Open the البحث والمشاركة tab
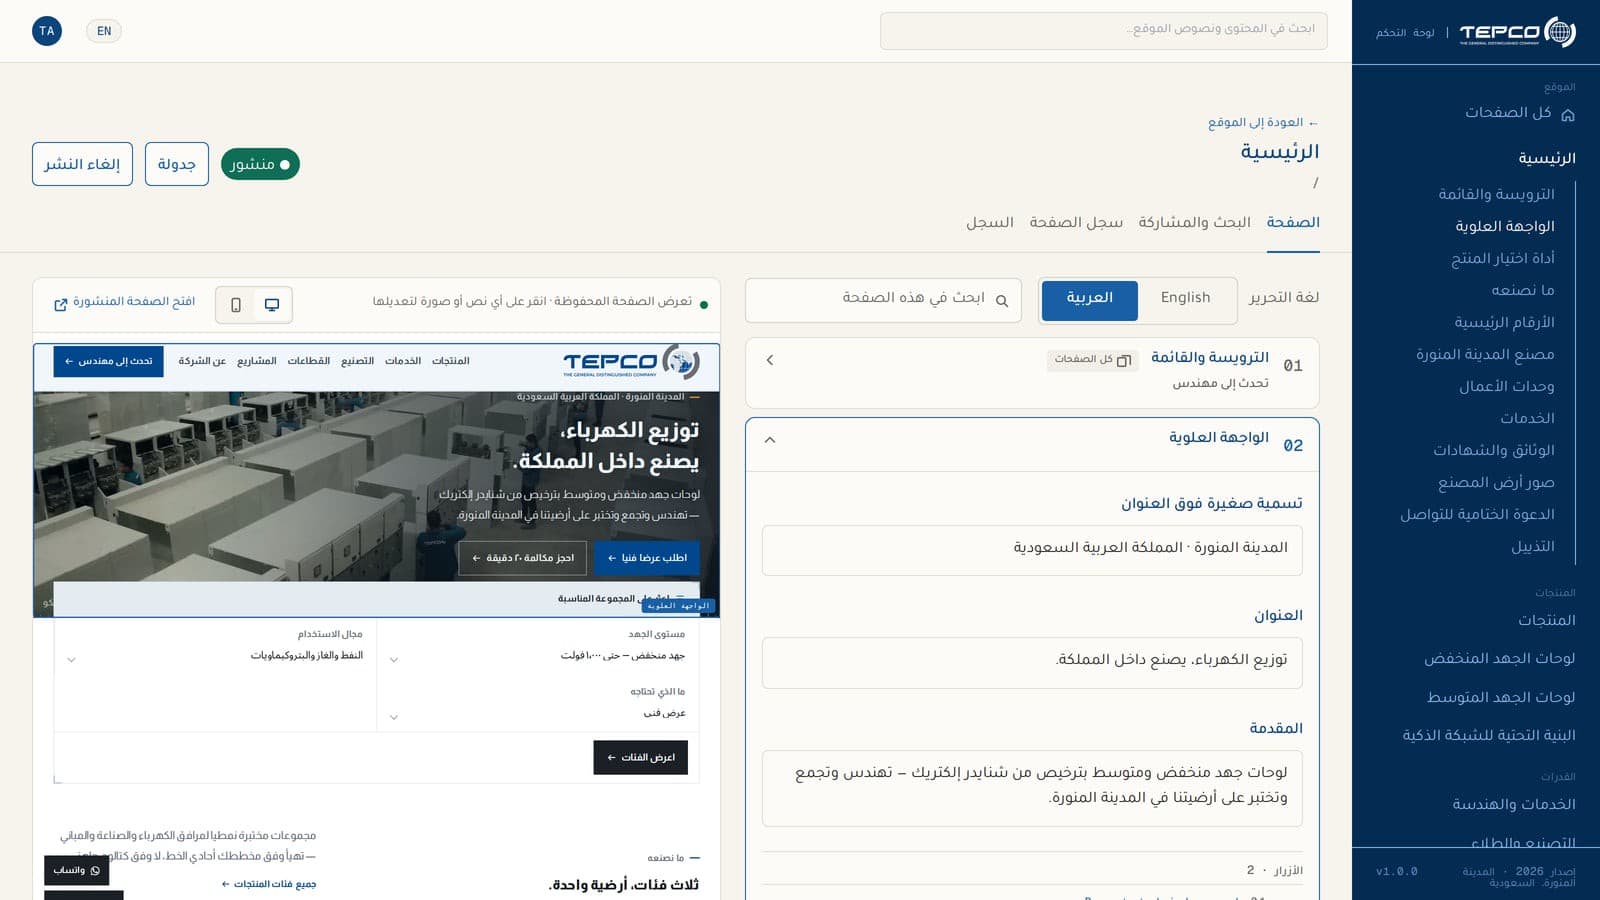The height and width of the screenshot is (900, 1600). (x=1194, y=222)
